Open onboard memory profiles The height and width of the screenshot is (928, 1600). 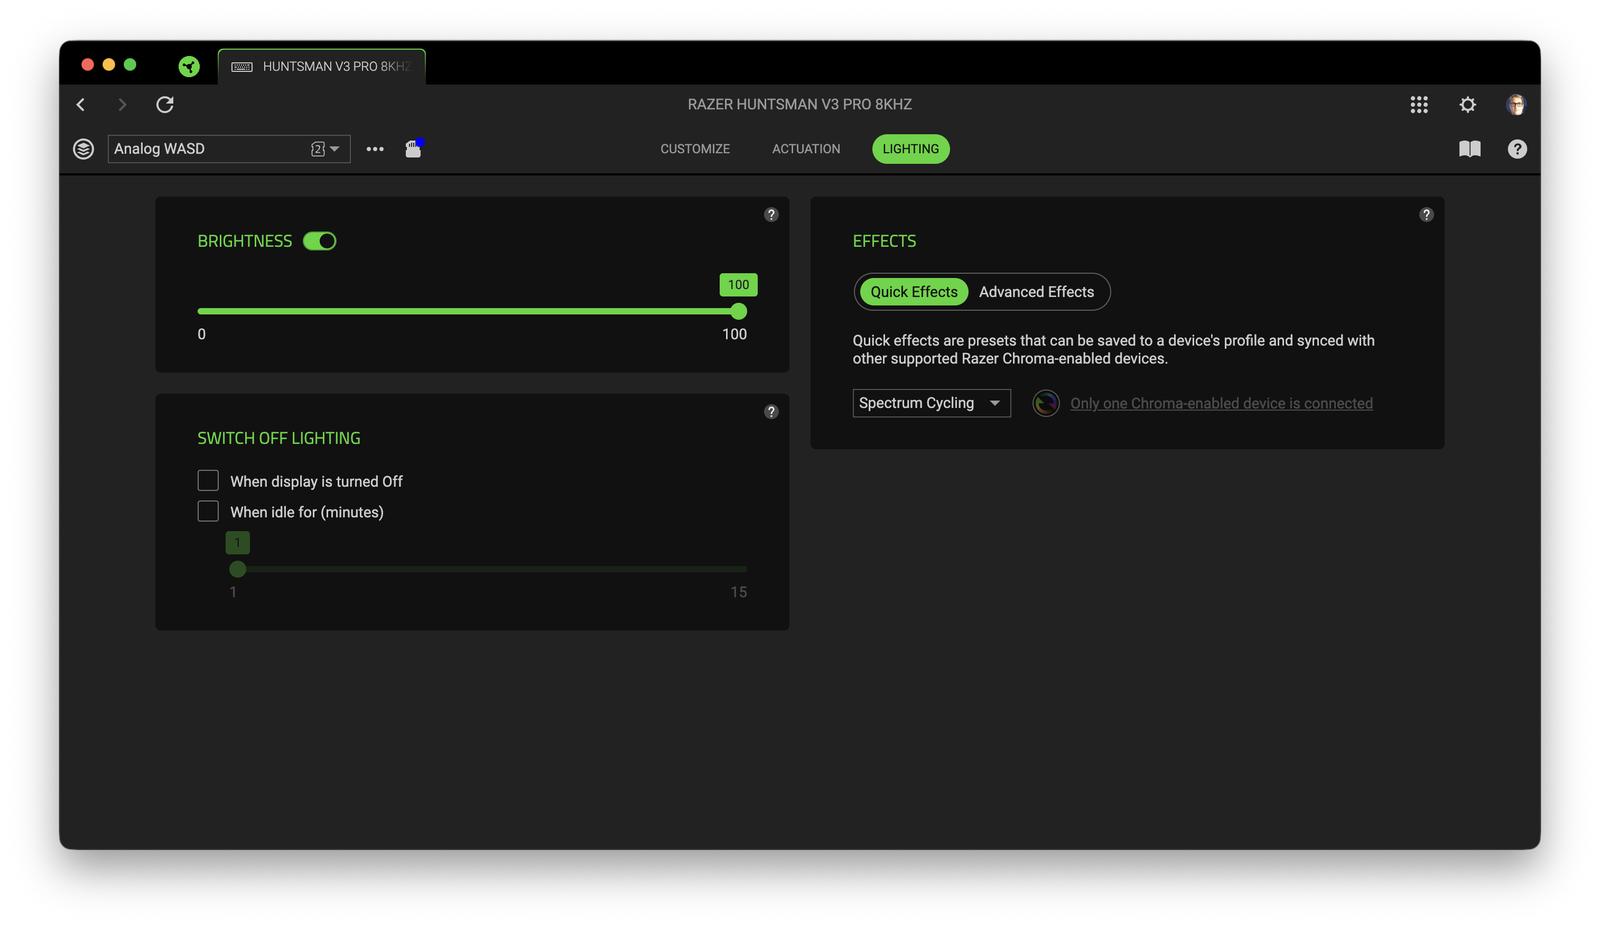point(413,149)
